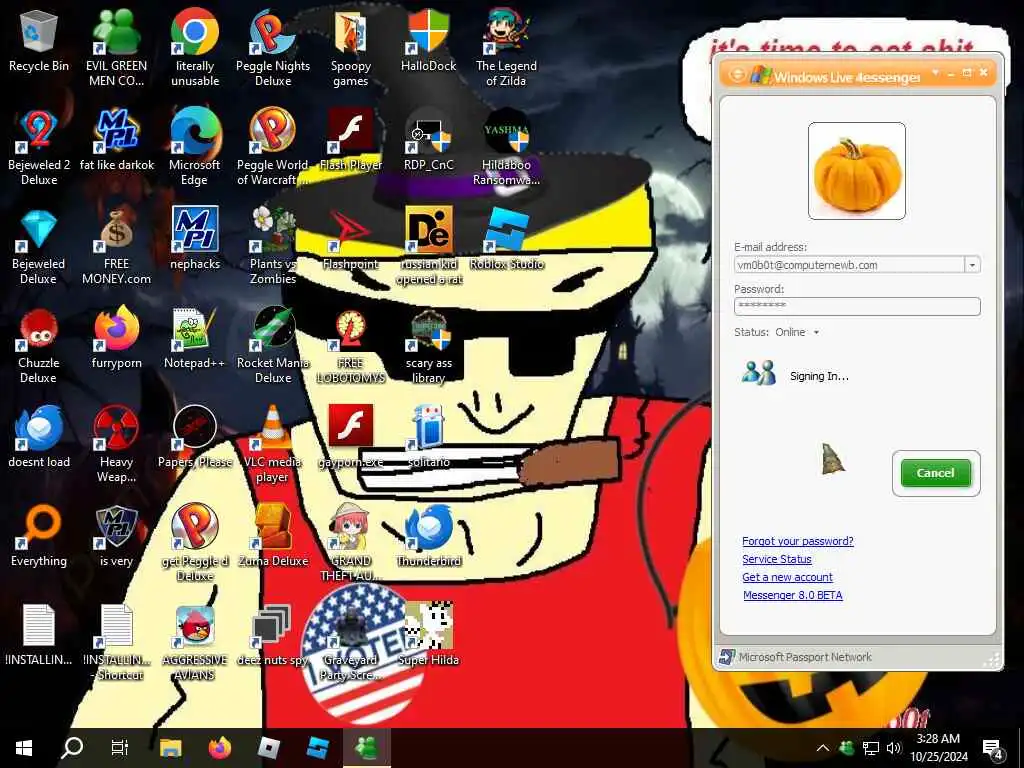Open the Messenger 8.0 BETA link

[x=793, y=595]
